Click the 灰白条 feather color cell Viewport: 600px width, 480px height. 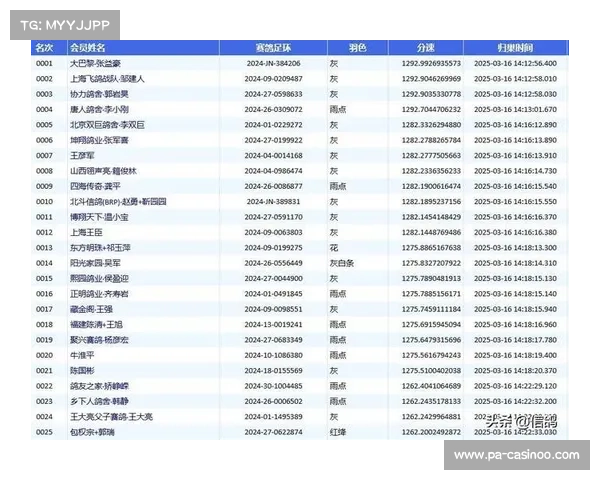click(x=342, y=263)
